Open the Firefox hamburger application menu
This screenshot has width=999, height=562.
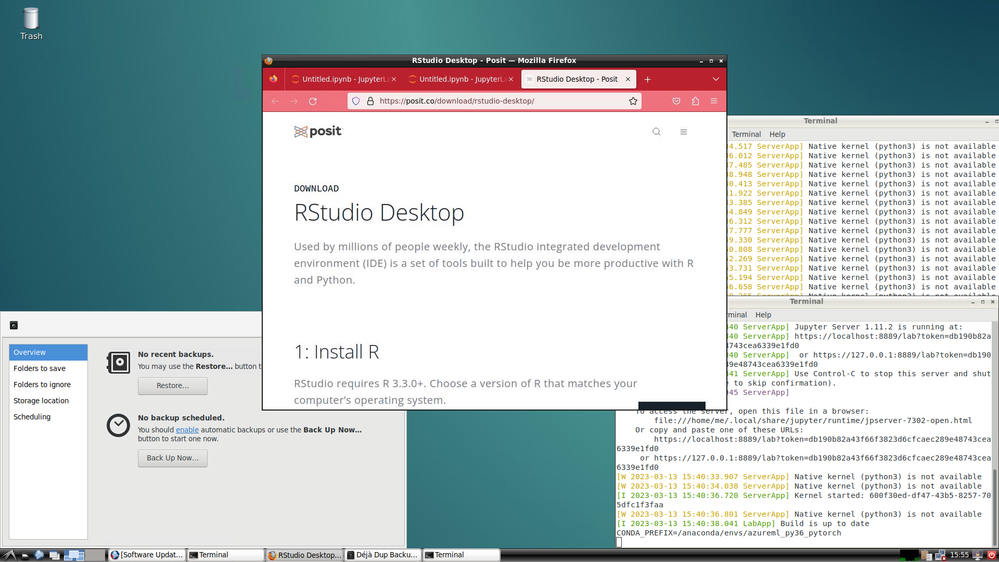(x=714, y=101)
